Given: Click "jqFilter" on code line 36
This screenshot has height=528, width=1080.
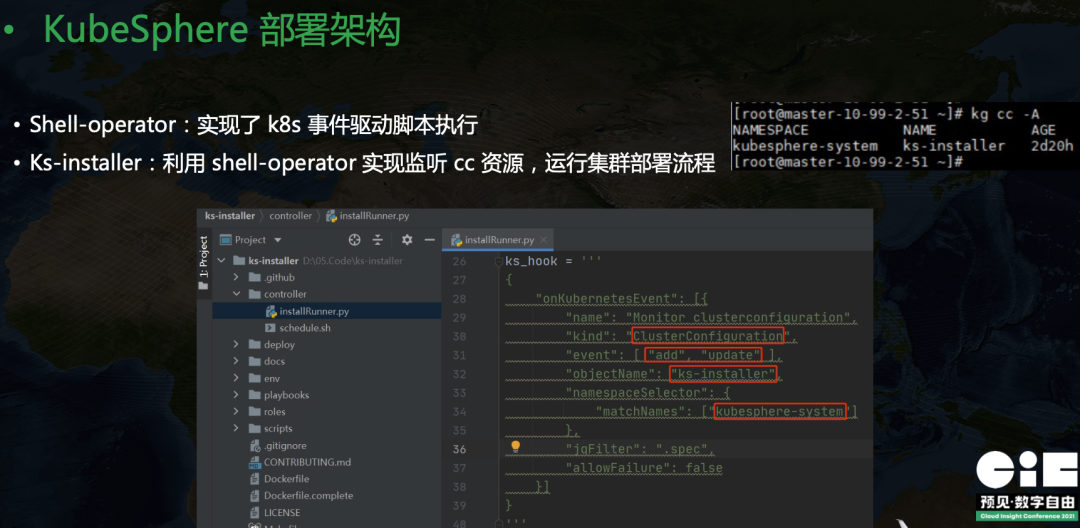Looking at the screenshot, I should coord(600,449).
